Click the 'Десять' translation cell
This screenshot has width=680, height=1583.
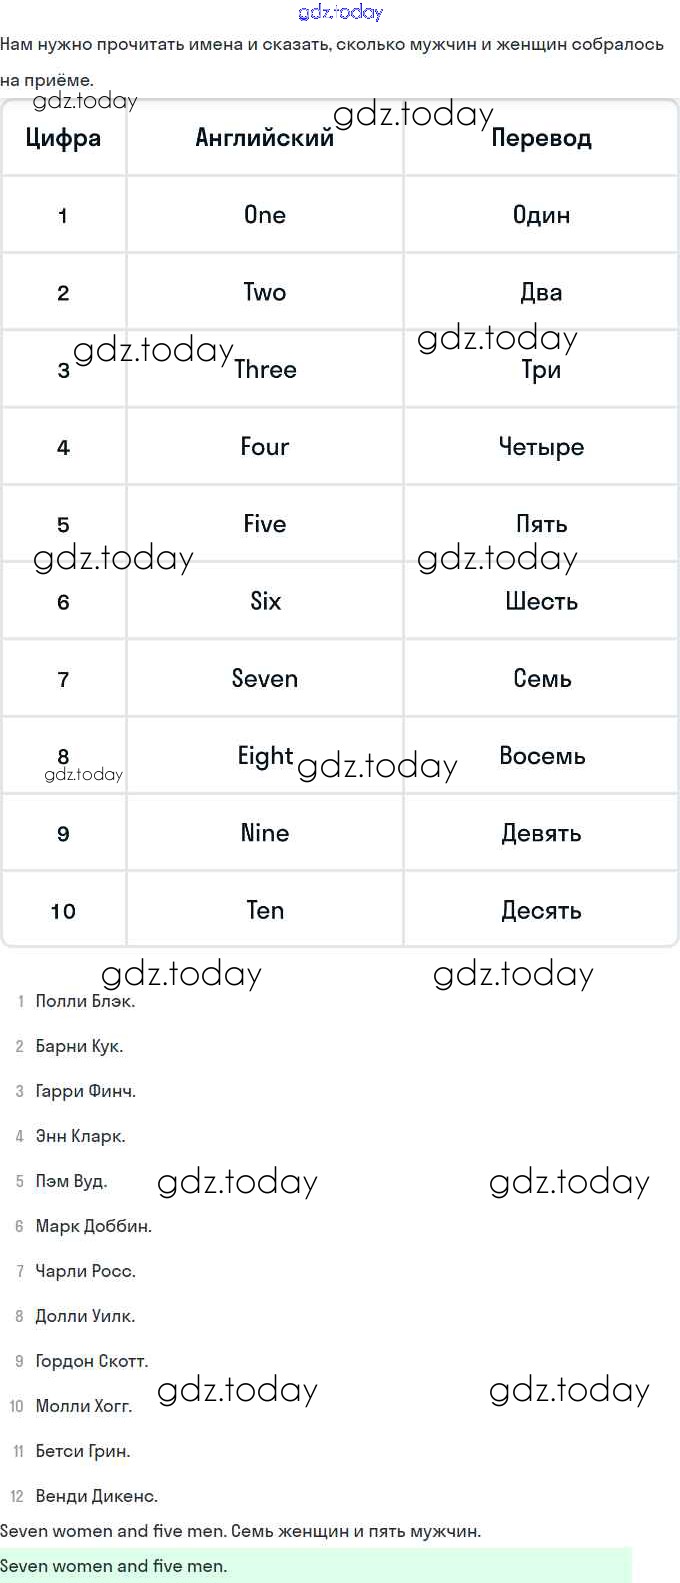click(x=541, y=910)
